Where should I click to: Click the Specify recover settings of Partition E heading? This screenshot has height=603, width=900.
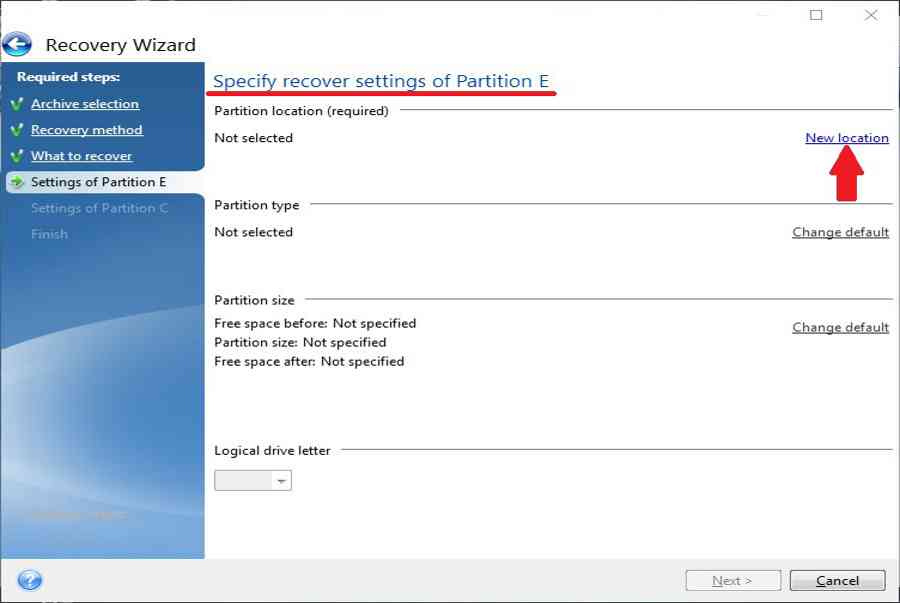click(x=381, y=81)
